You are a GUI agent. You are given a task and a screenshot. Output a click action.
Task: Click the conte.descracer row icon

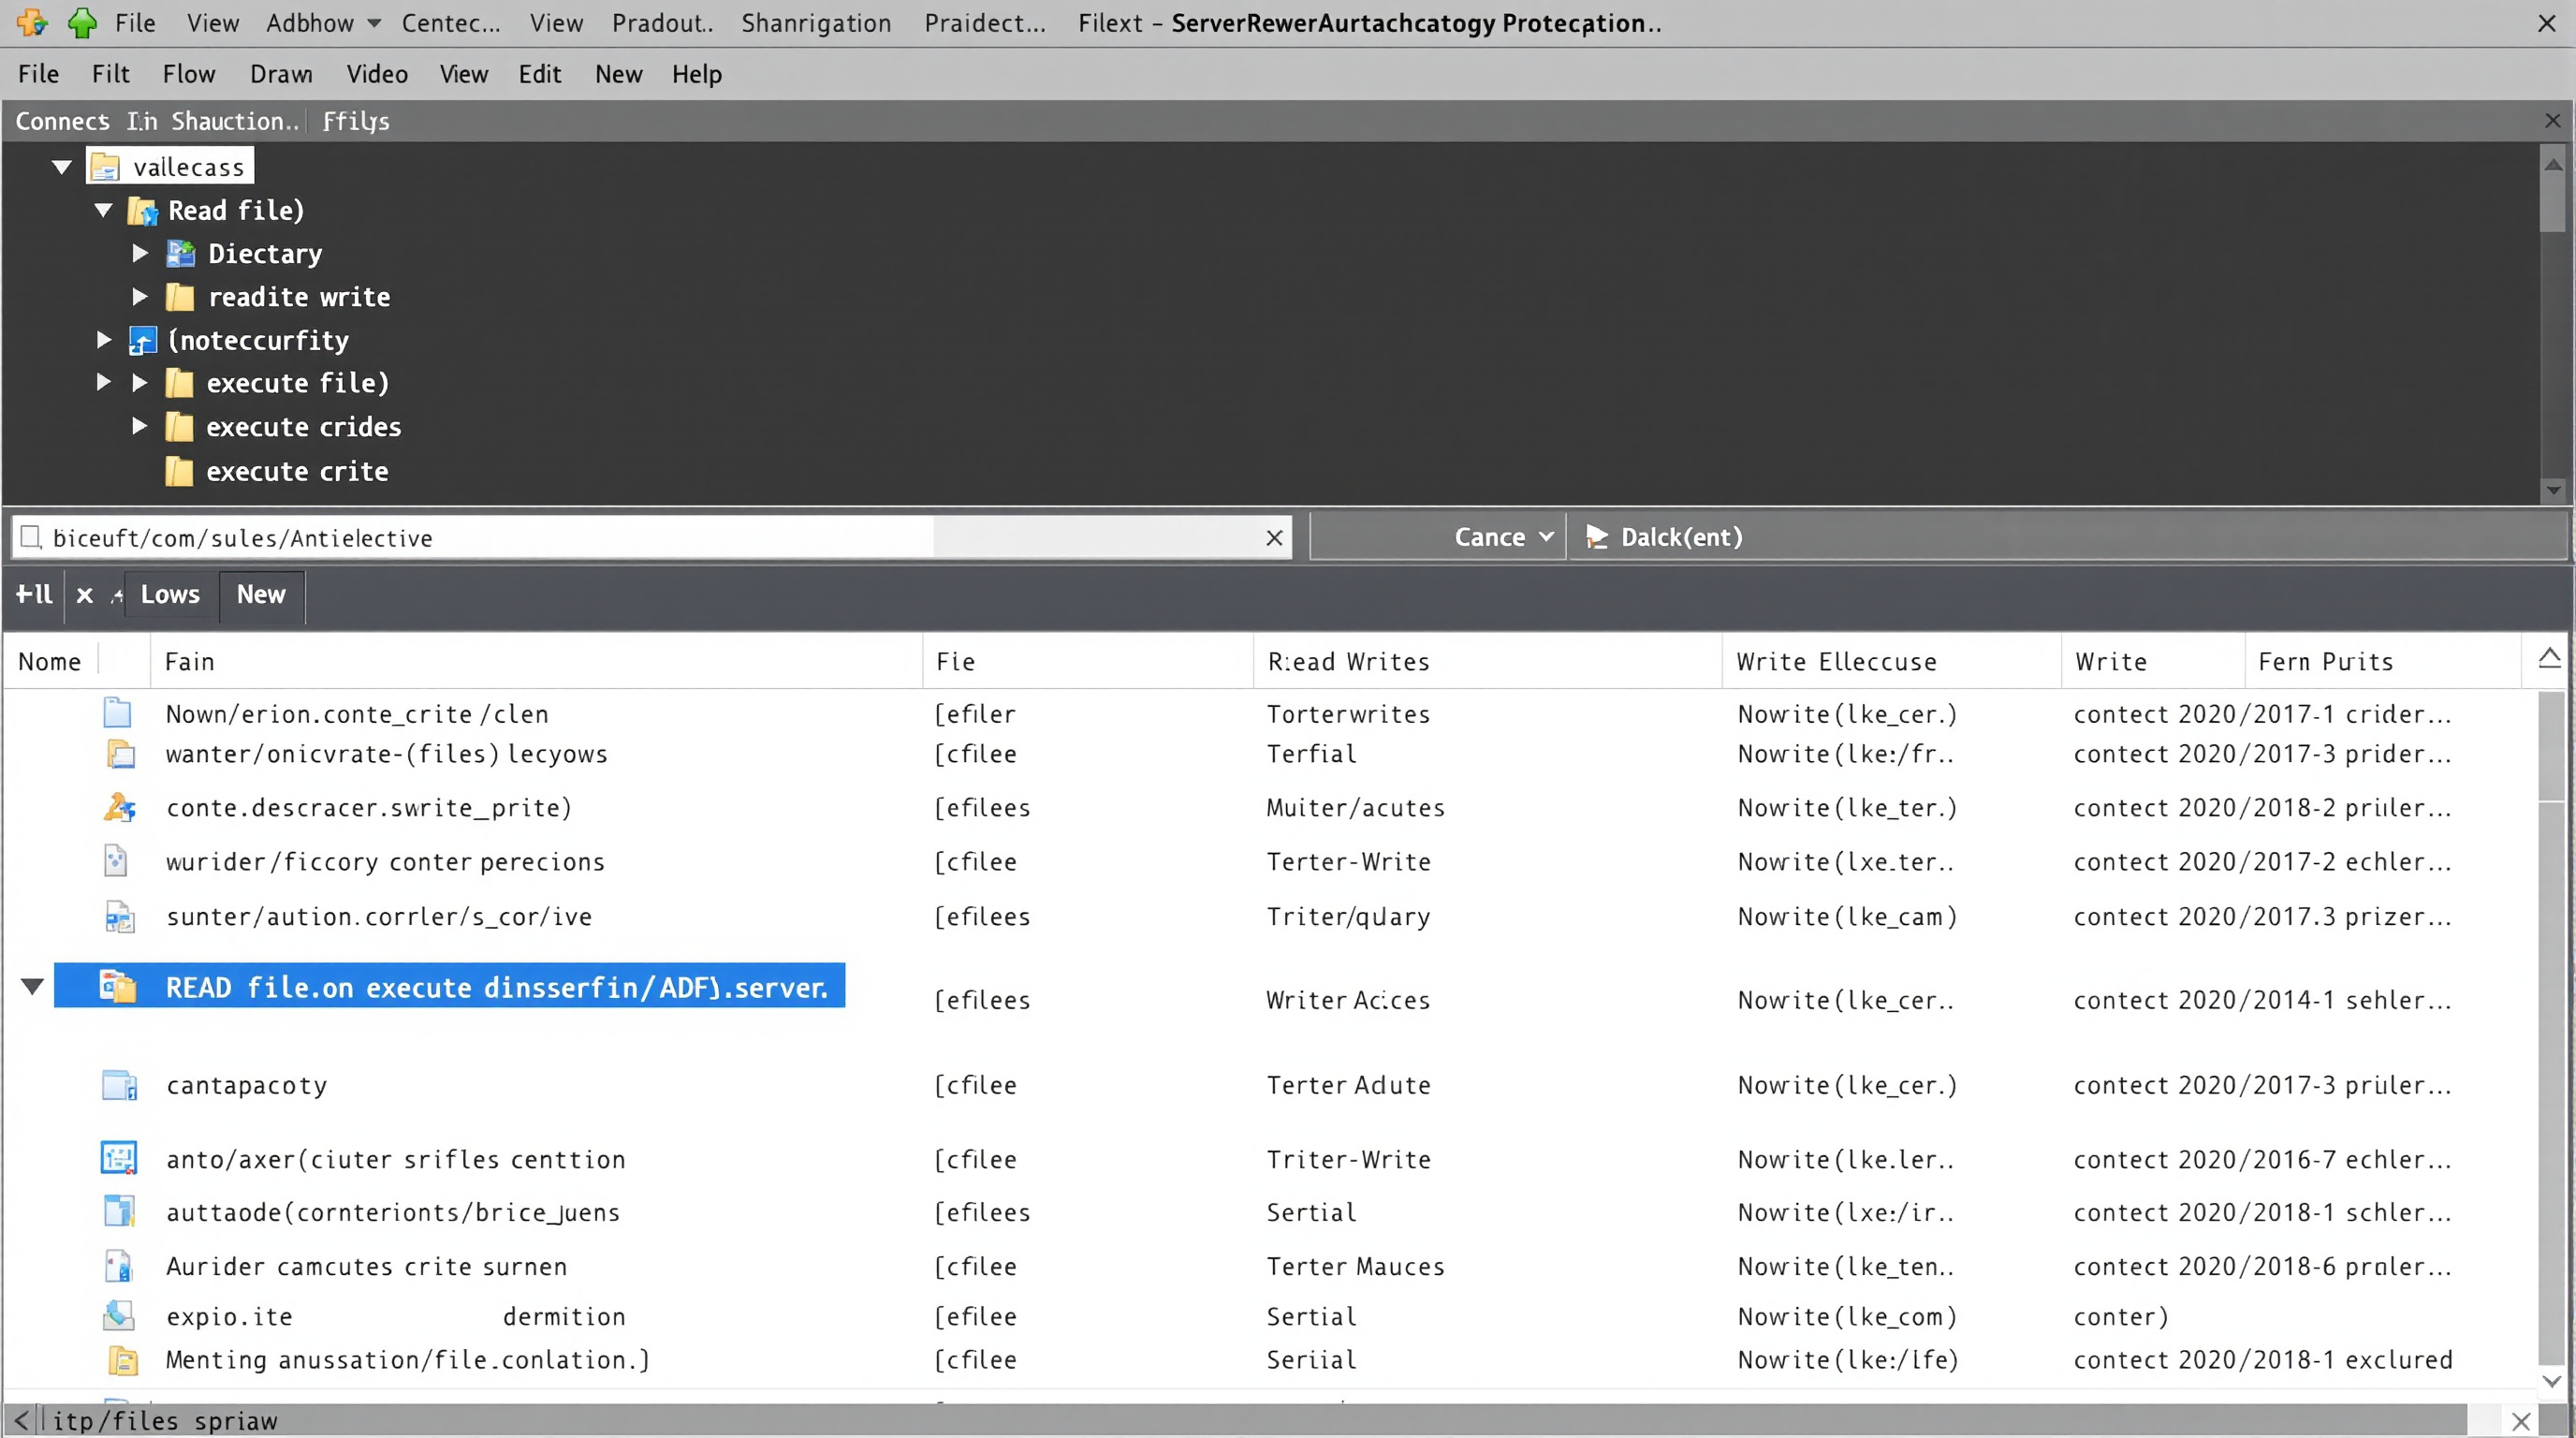[119, 807]
